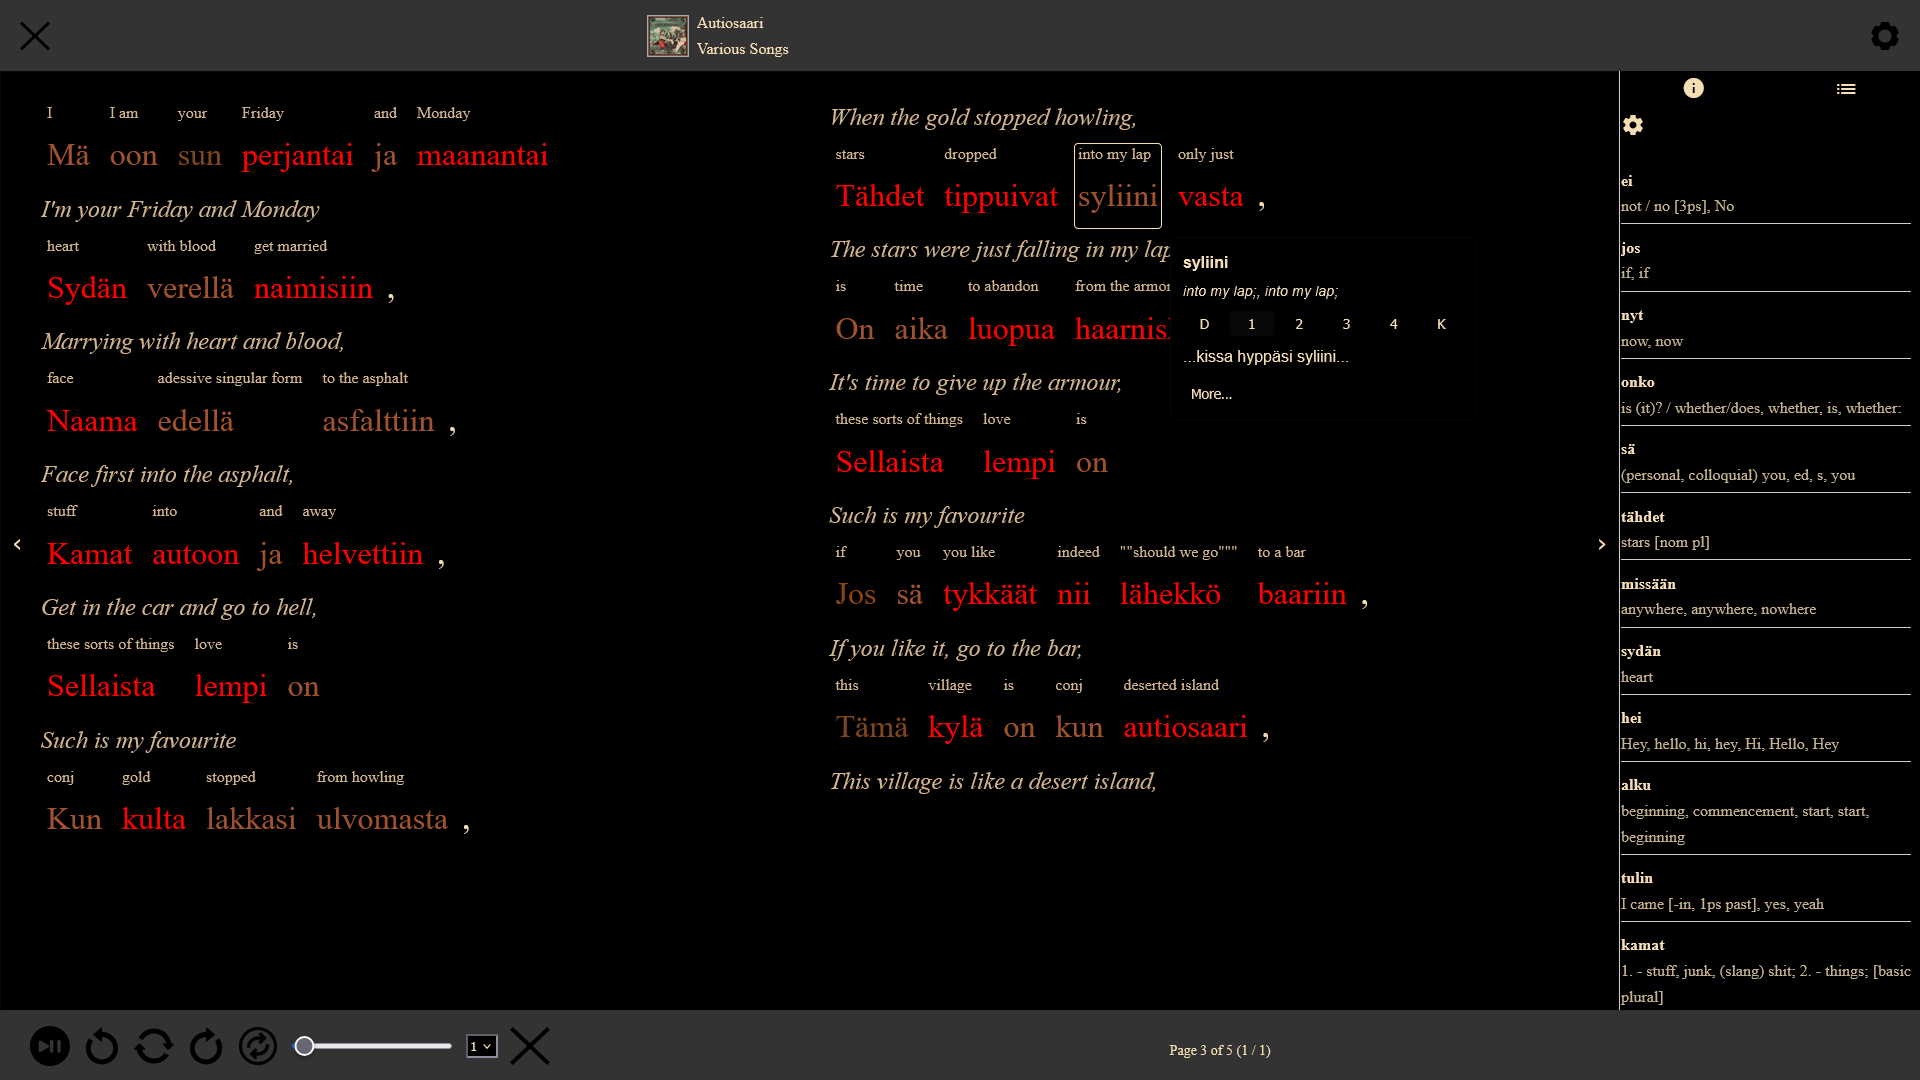Click the forward clockwise arrow icon
The height and width of the screenshot is (1080, 1920).
click(x=206, y=1046)
